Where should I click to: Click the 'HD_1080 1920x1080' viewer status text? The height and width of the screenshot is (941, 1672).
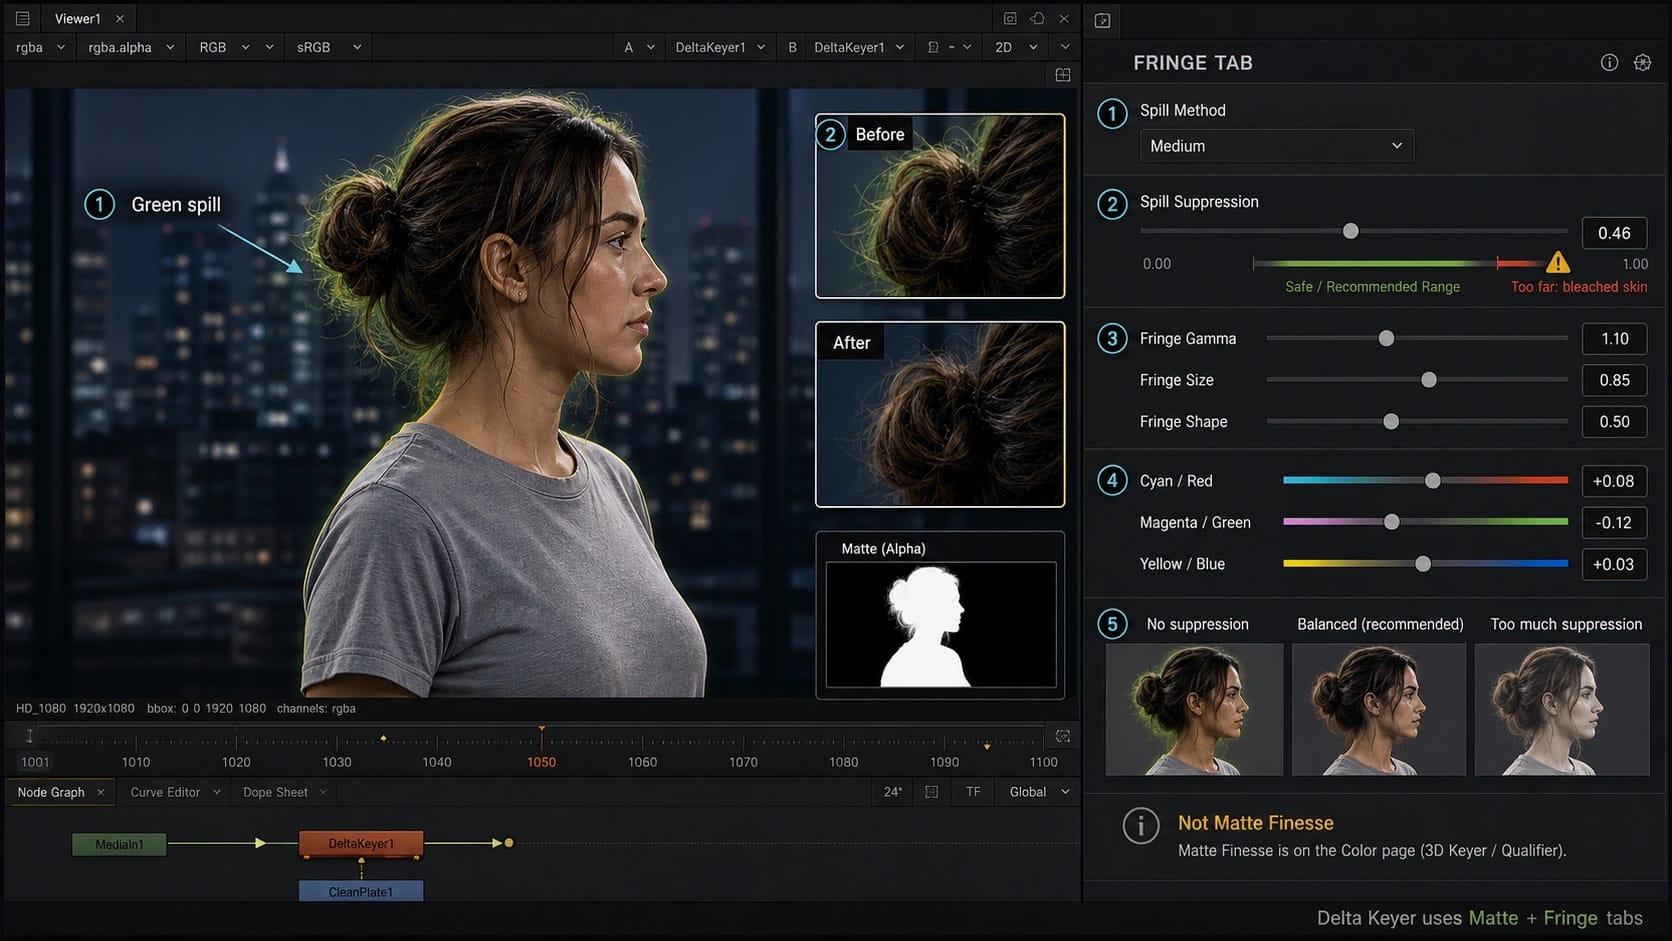tap(75, 708)
